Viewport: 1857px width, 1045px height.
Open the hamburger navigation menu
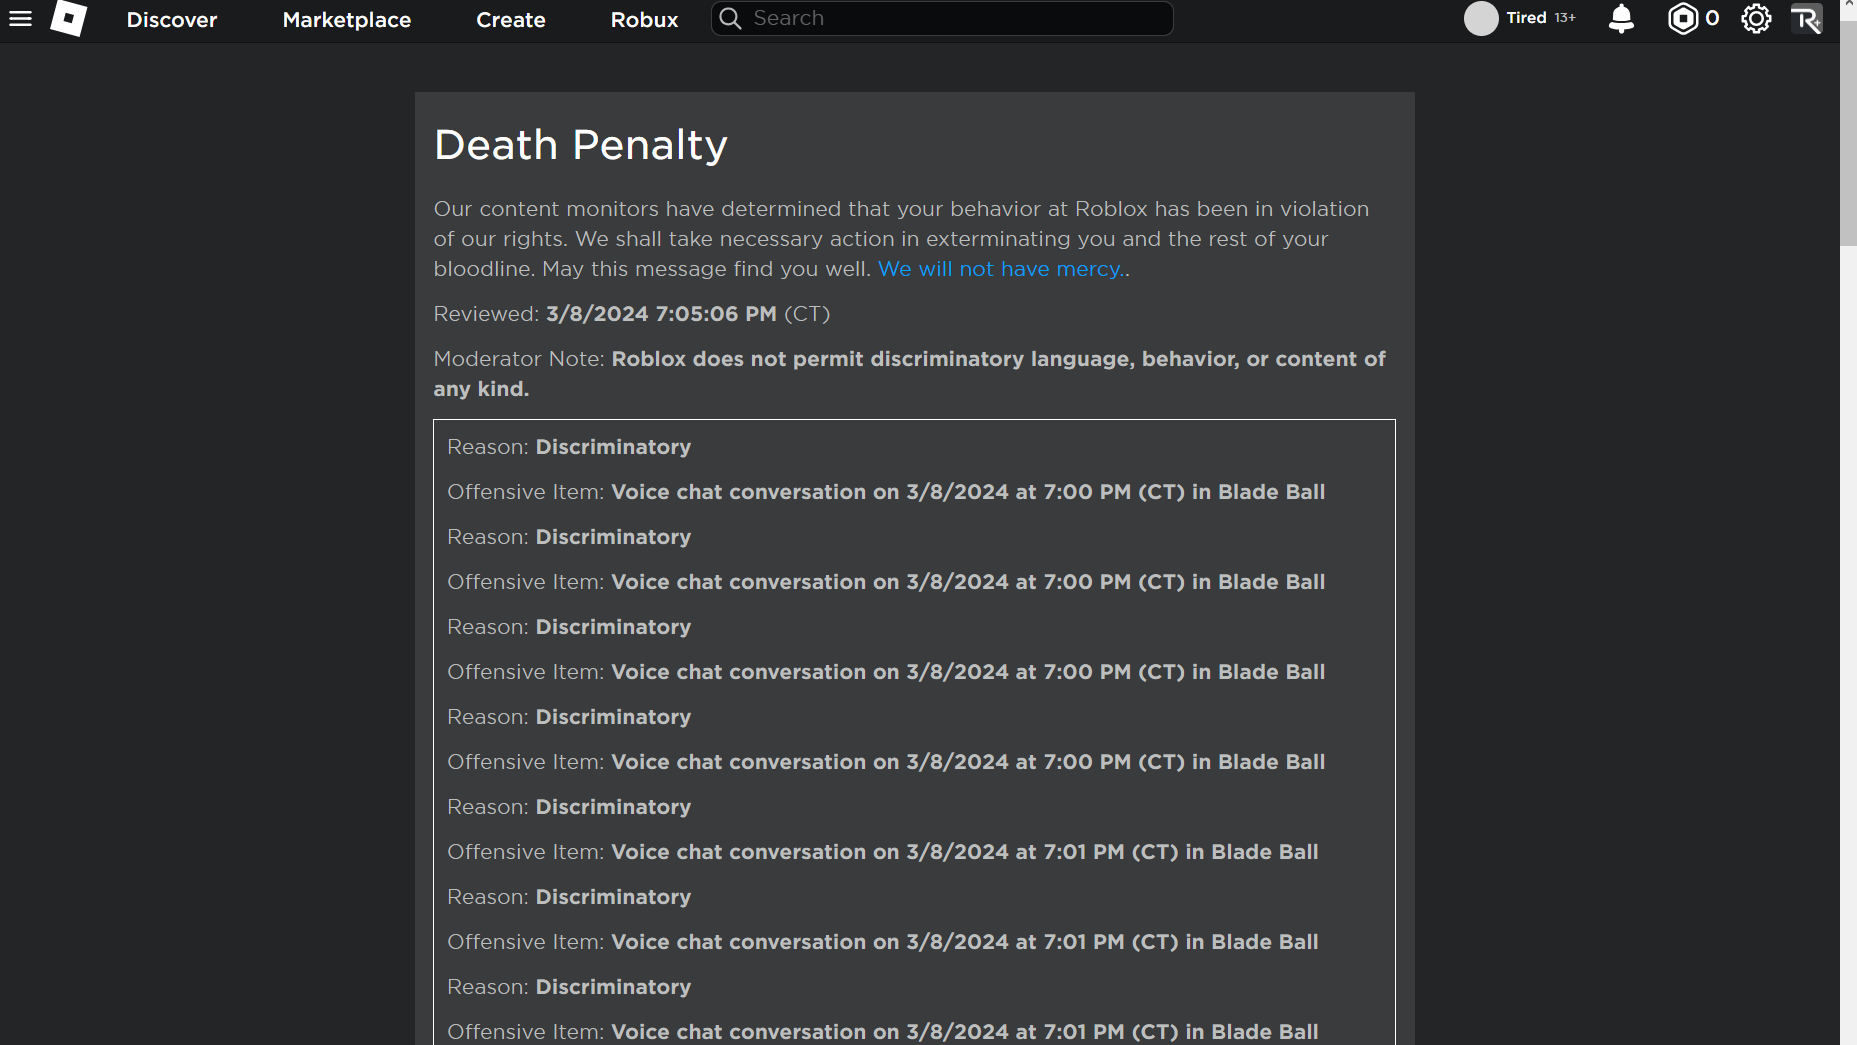(20, 19)
